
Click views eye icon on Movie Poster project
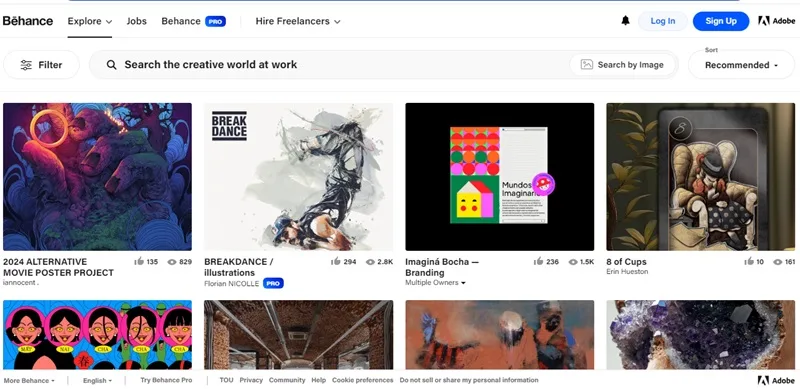(172, 262)
